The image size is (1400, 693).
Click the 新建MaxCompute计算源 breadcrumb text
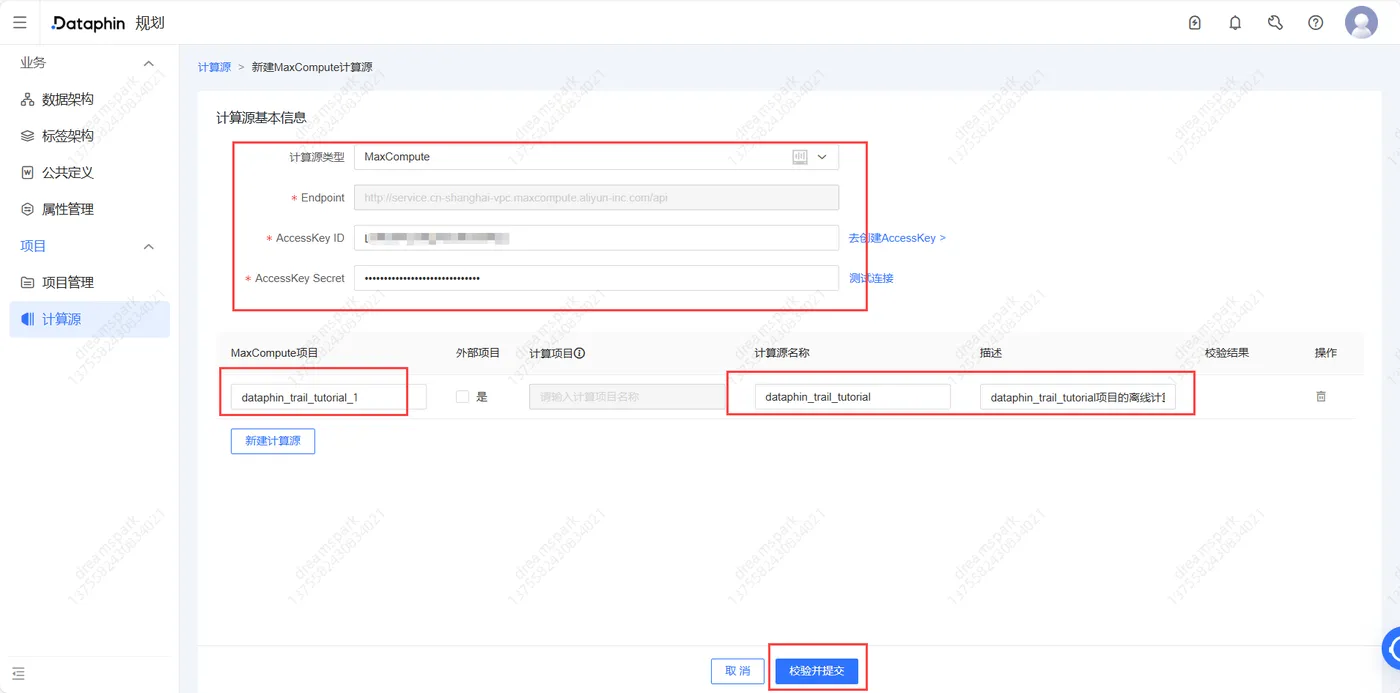click(x=312, y=67)
